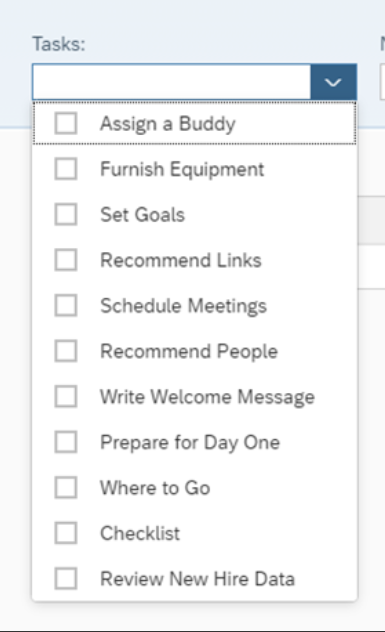Check the Prepare for Day One box
Viewport: 385px width, 632px height.
click(x=66, y=442)
